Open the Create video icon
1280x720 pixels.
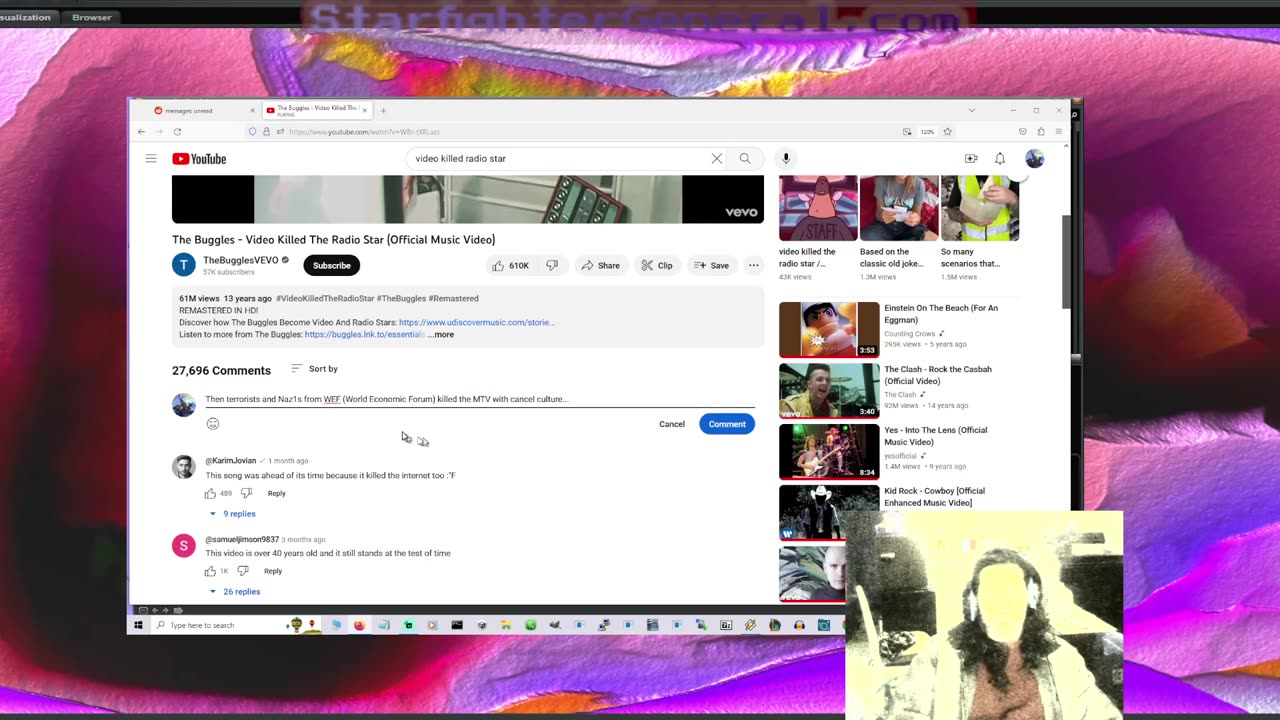(x=971, y=158)
